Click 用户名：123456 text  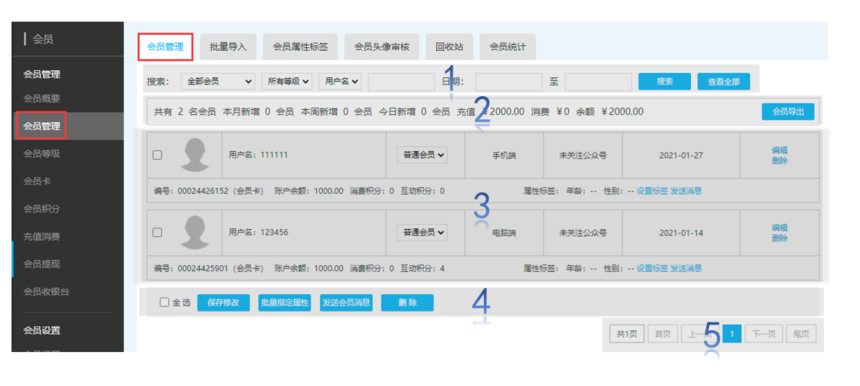click(x=258, y=232)
